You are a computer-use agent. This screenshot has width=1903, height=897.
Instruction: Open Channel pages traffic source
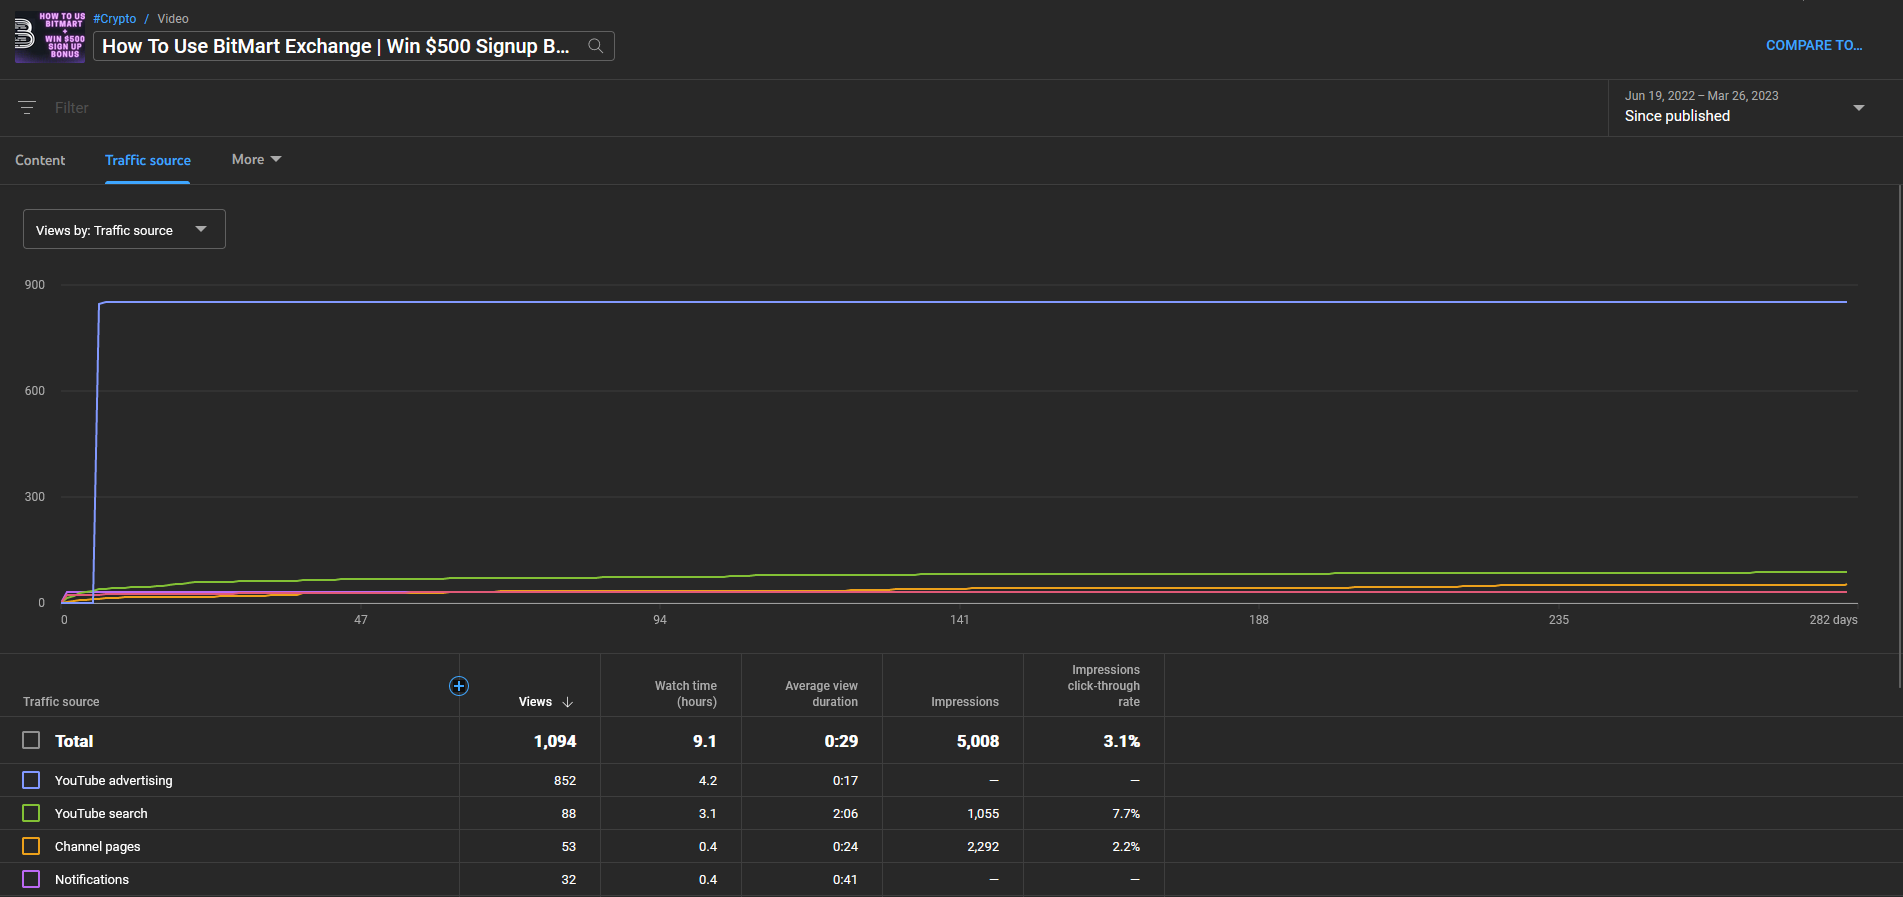(x=97, y=846)
